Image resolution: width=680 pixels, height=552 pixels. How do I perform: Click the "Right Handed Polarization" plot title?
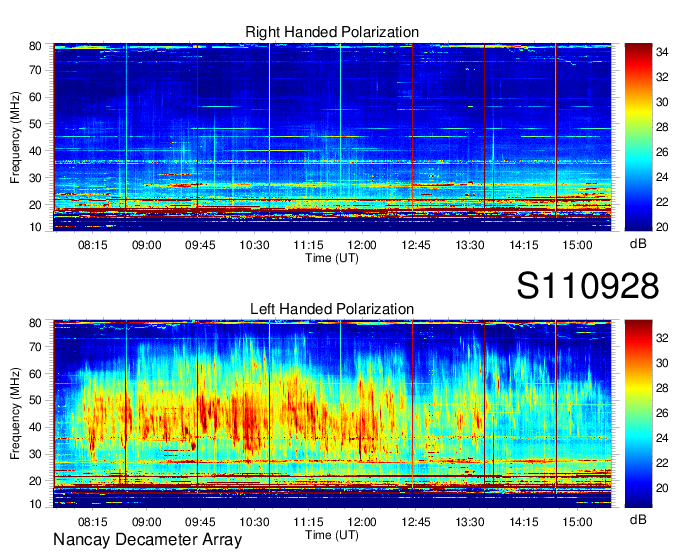(332, 32)
